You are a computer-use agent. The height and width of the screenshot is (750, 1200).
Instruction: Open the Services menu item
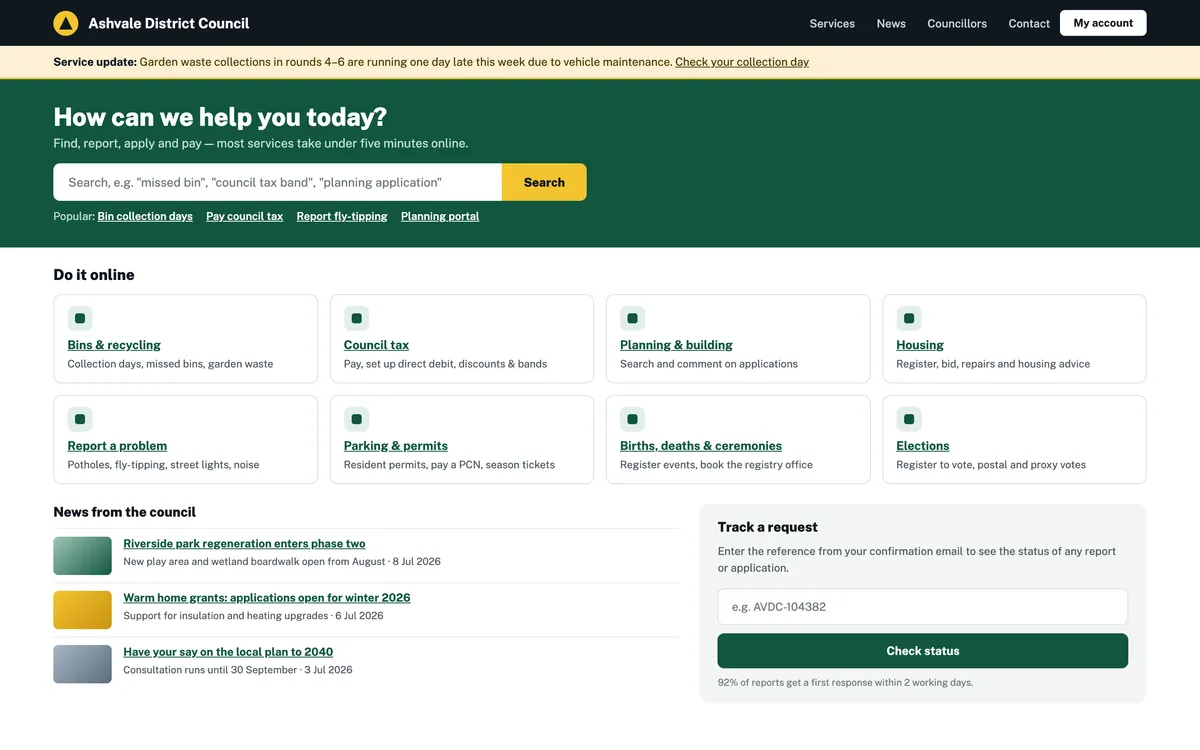click(x=832, y=23)
